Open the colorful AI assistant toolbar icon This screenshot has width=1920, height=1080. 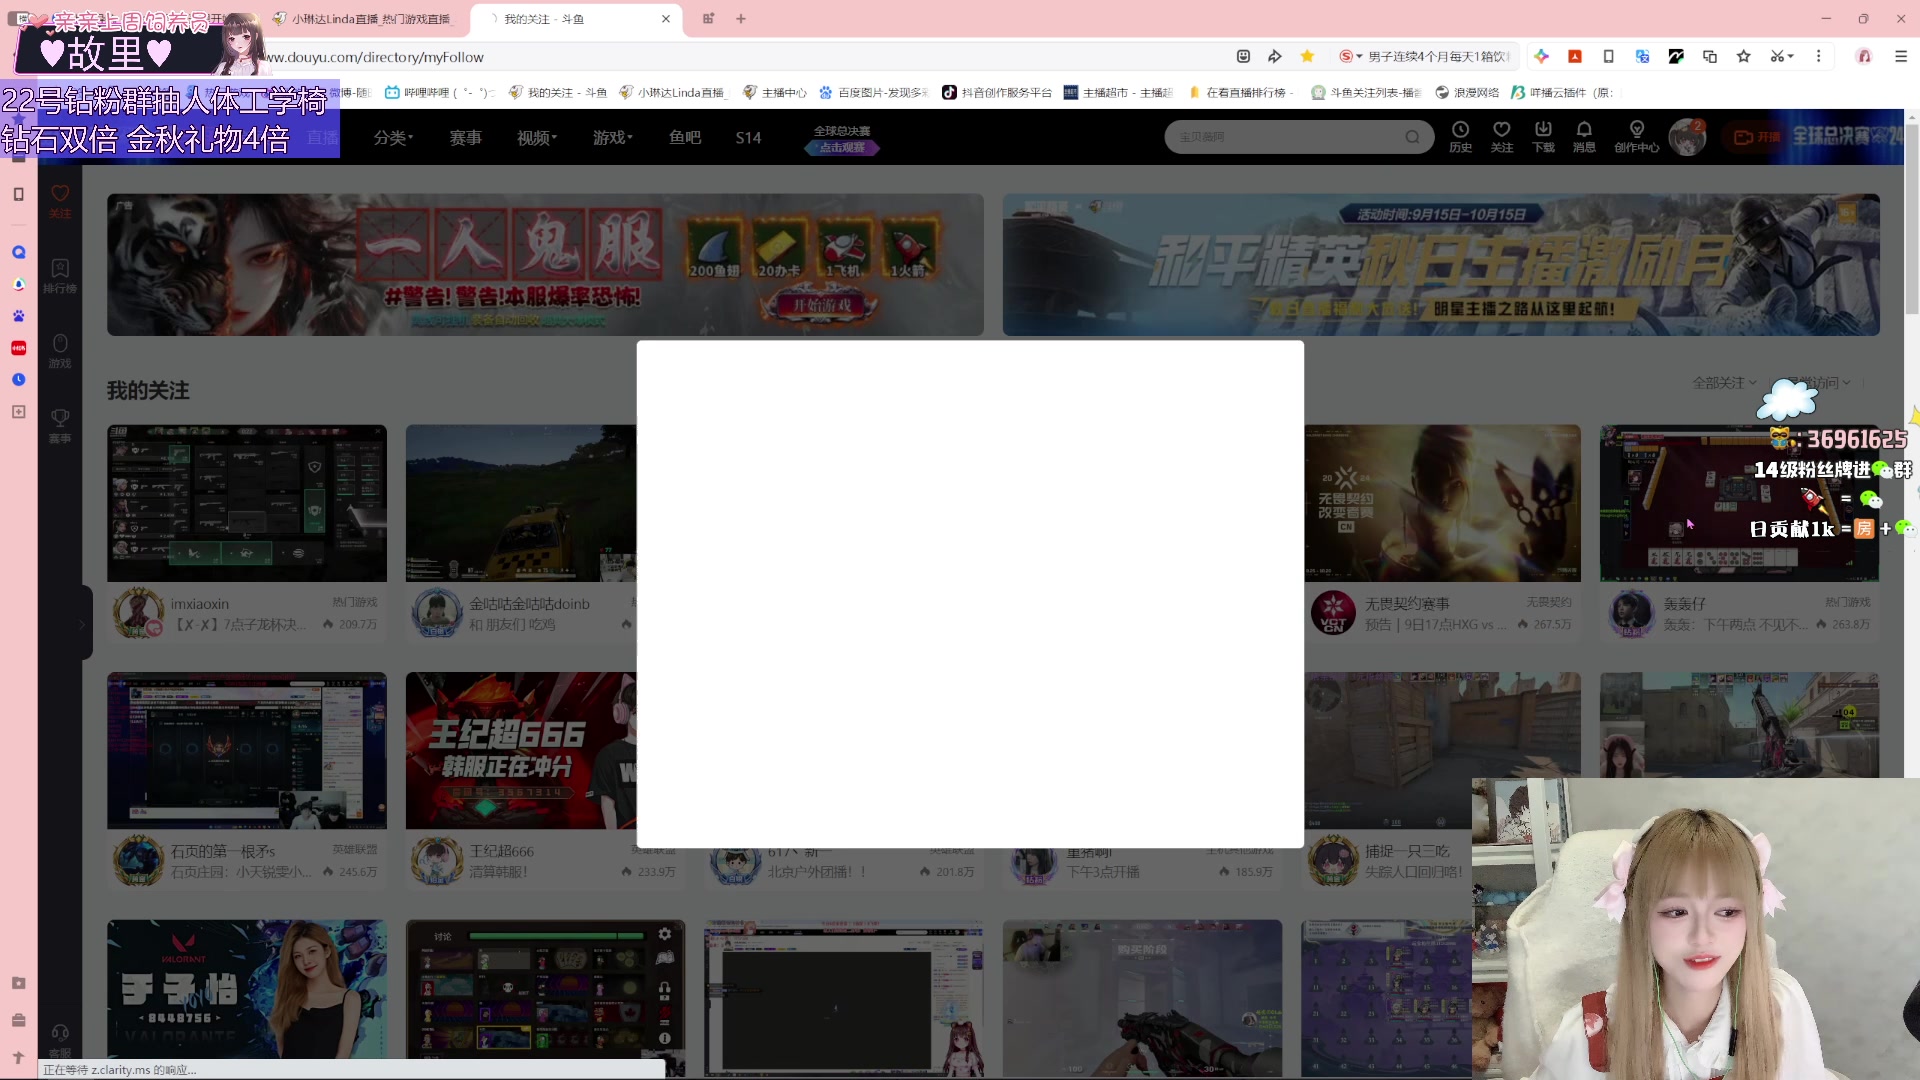coord(1541,57)
